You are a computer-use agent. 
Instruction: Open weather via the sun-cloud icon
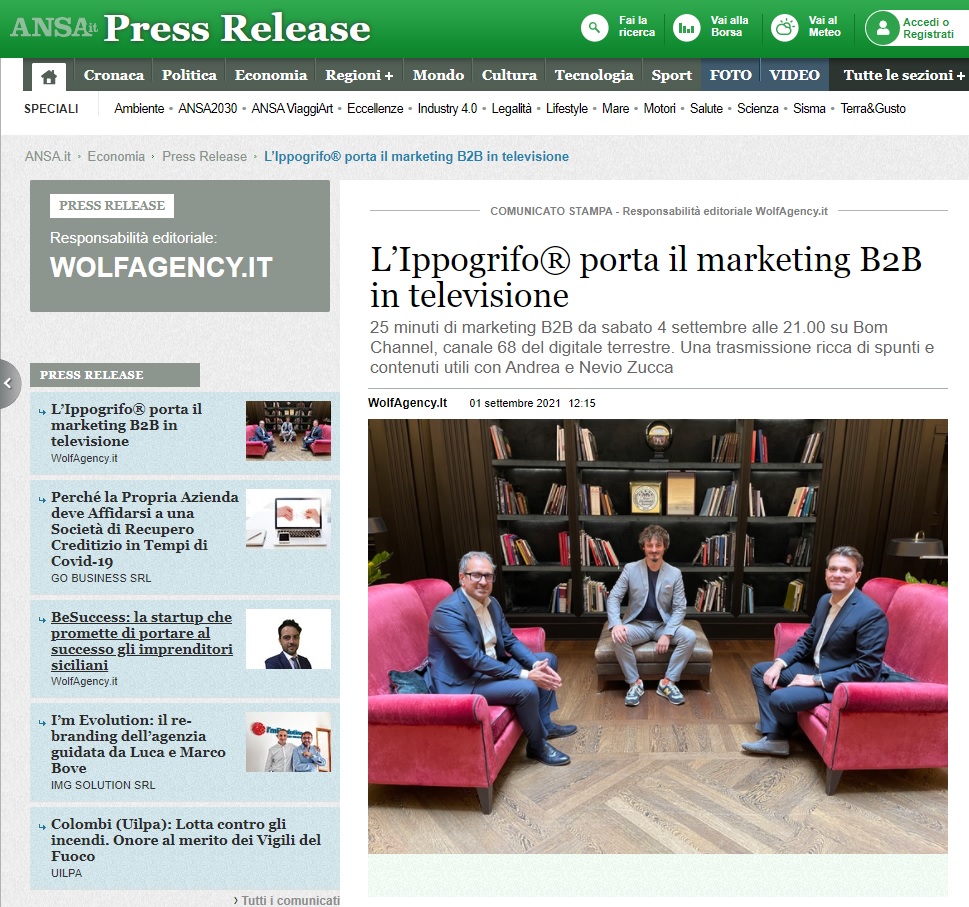(786, 27)
